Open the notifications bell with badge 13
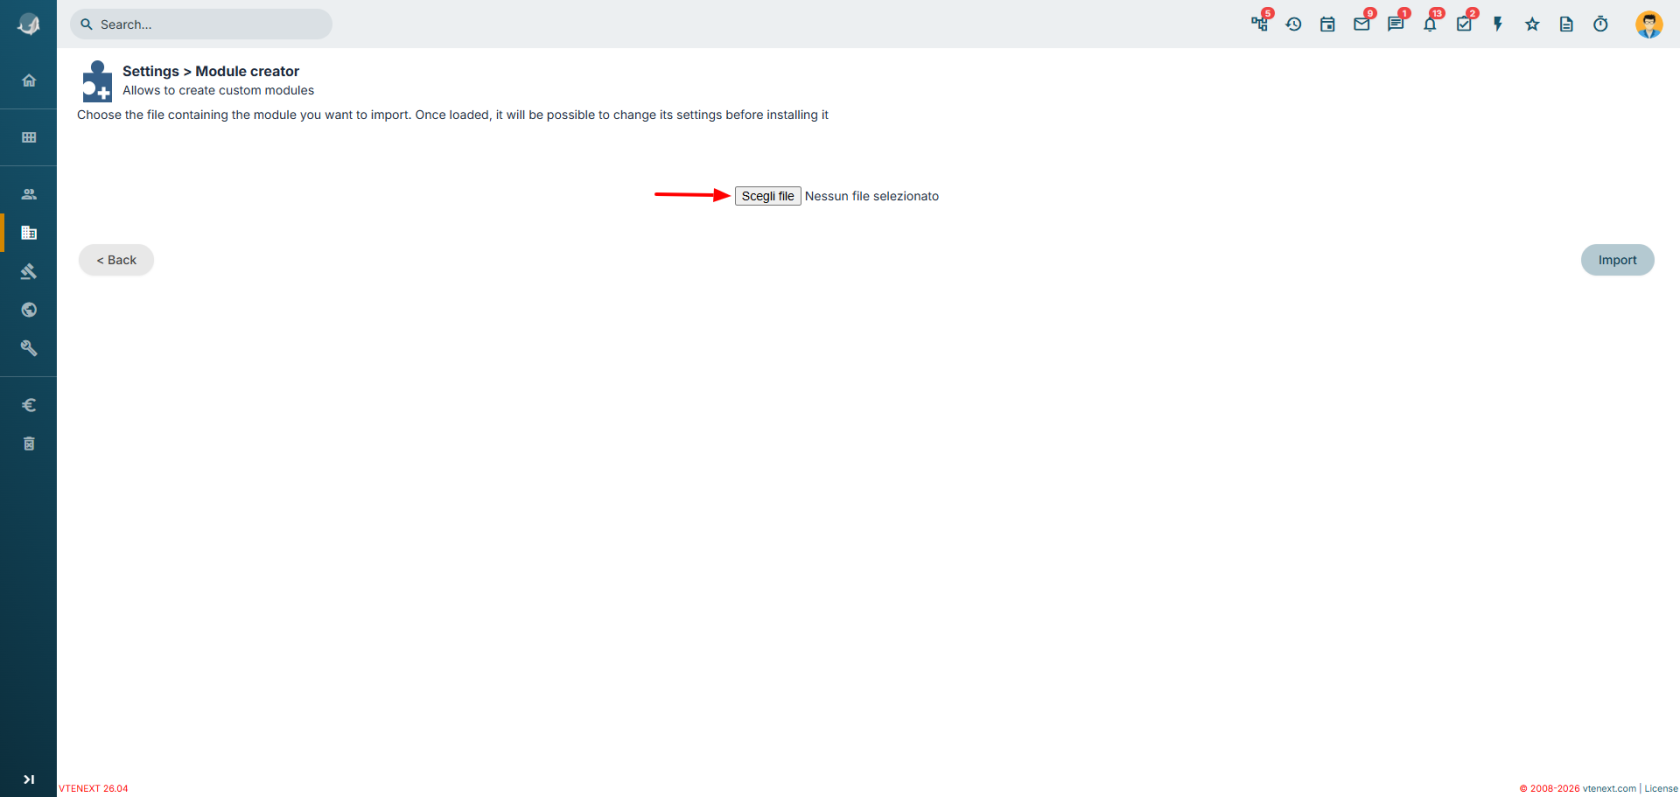This screenshot has height=797, width=1680. coord(1430,23)
